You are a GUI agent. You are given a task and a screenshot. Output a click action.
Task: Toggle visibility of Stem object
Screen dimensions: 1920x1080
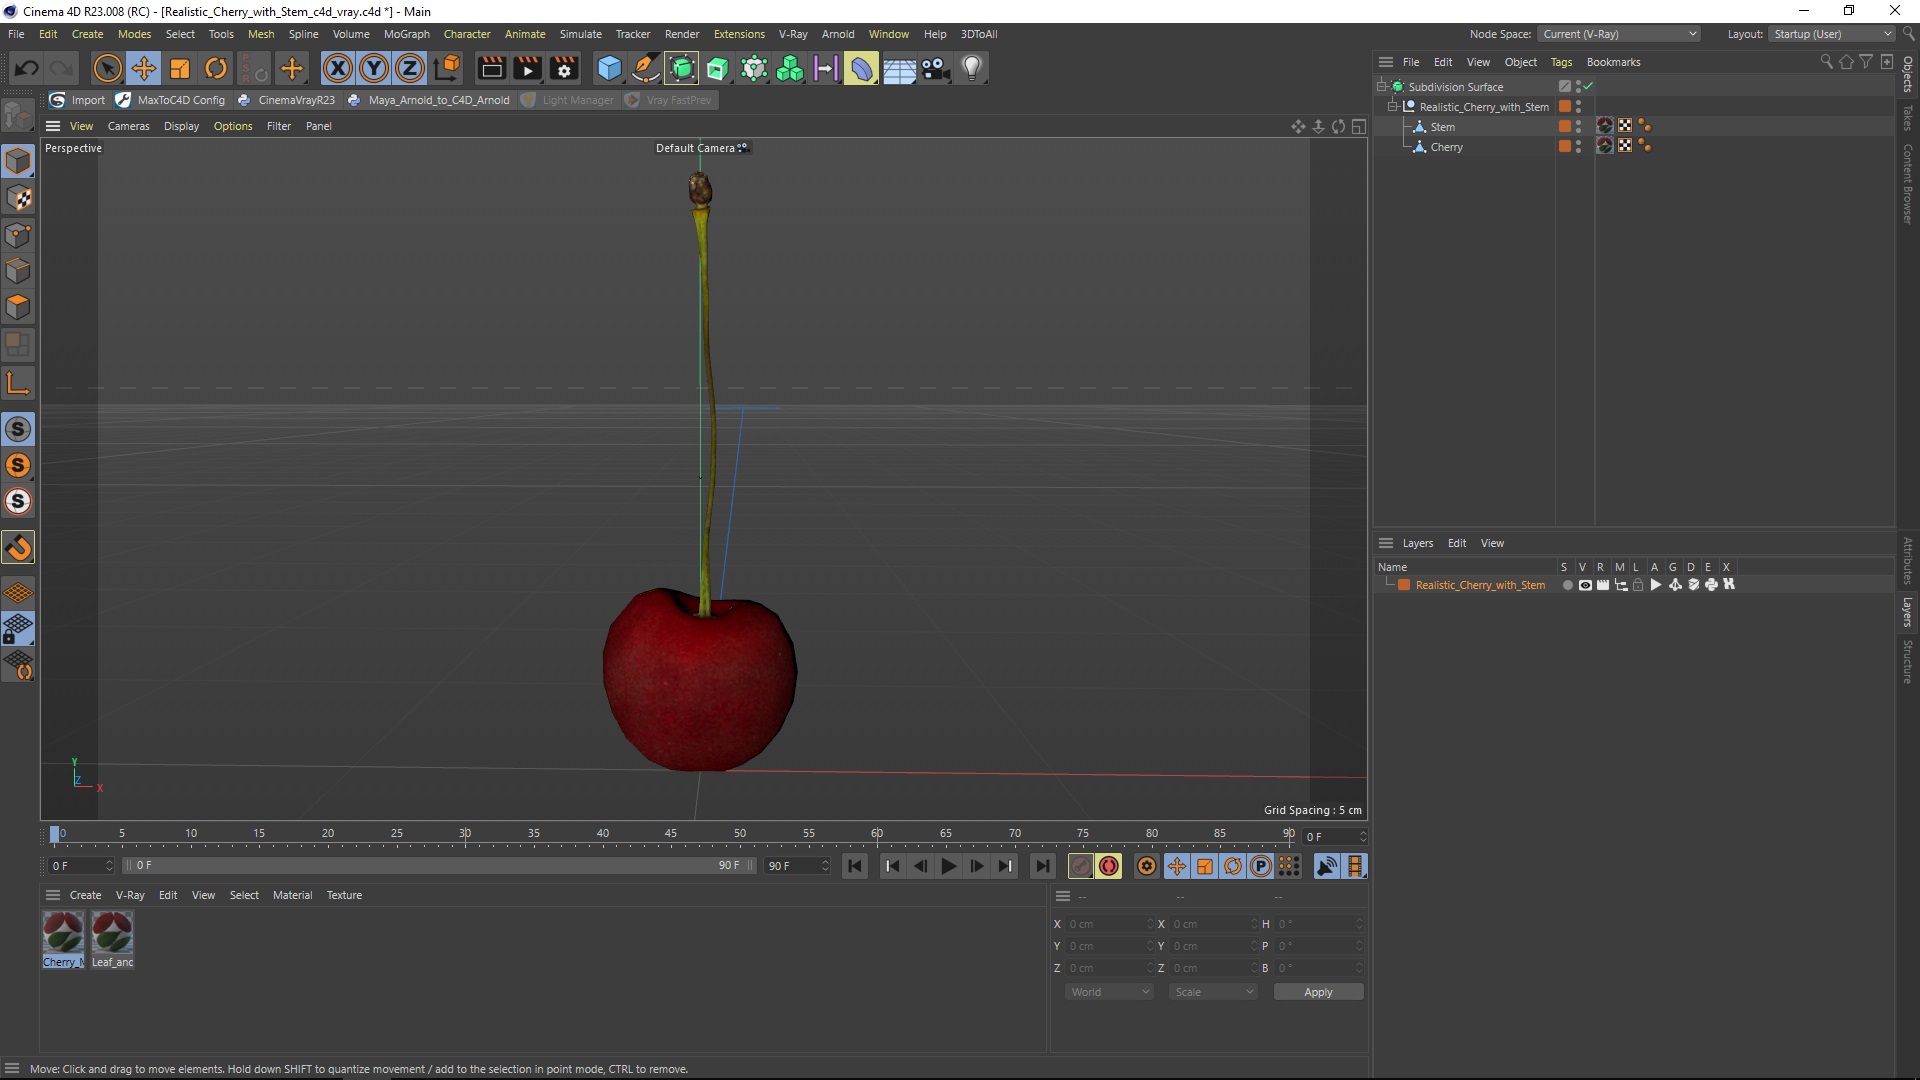(x=1580, y=125)
